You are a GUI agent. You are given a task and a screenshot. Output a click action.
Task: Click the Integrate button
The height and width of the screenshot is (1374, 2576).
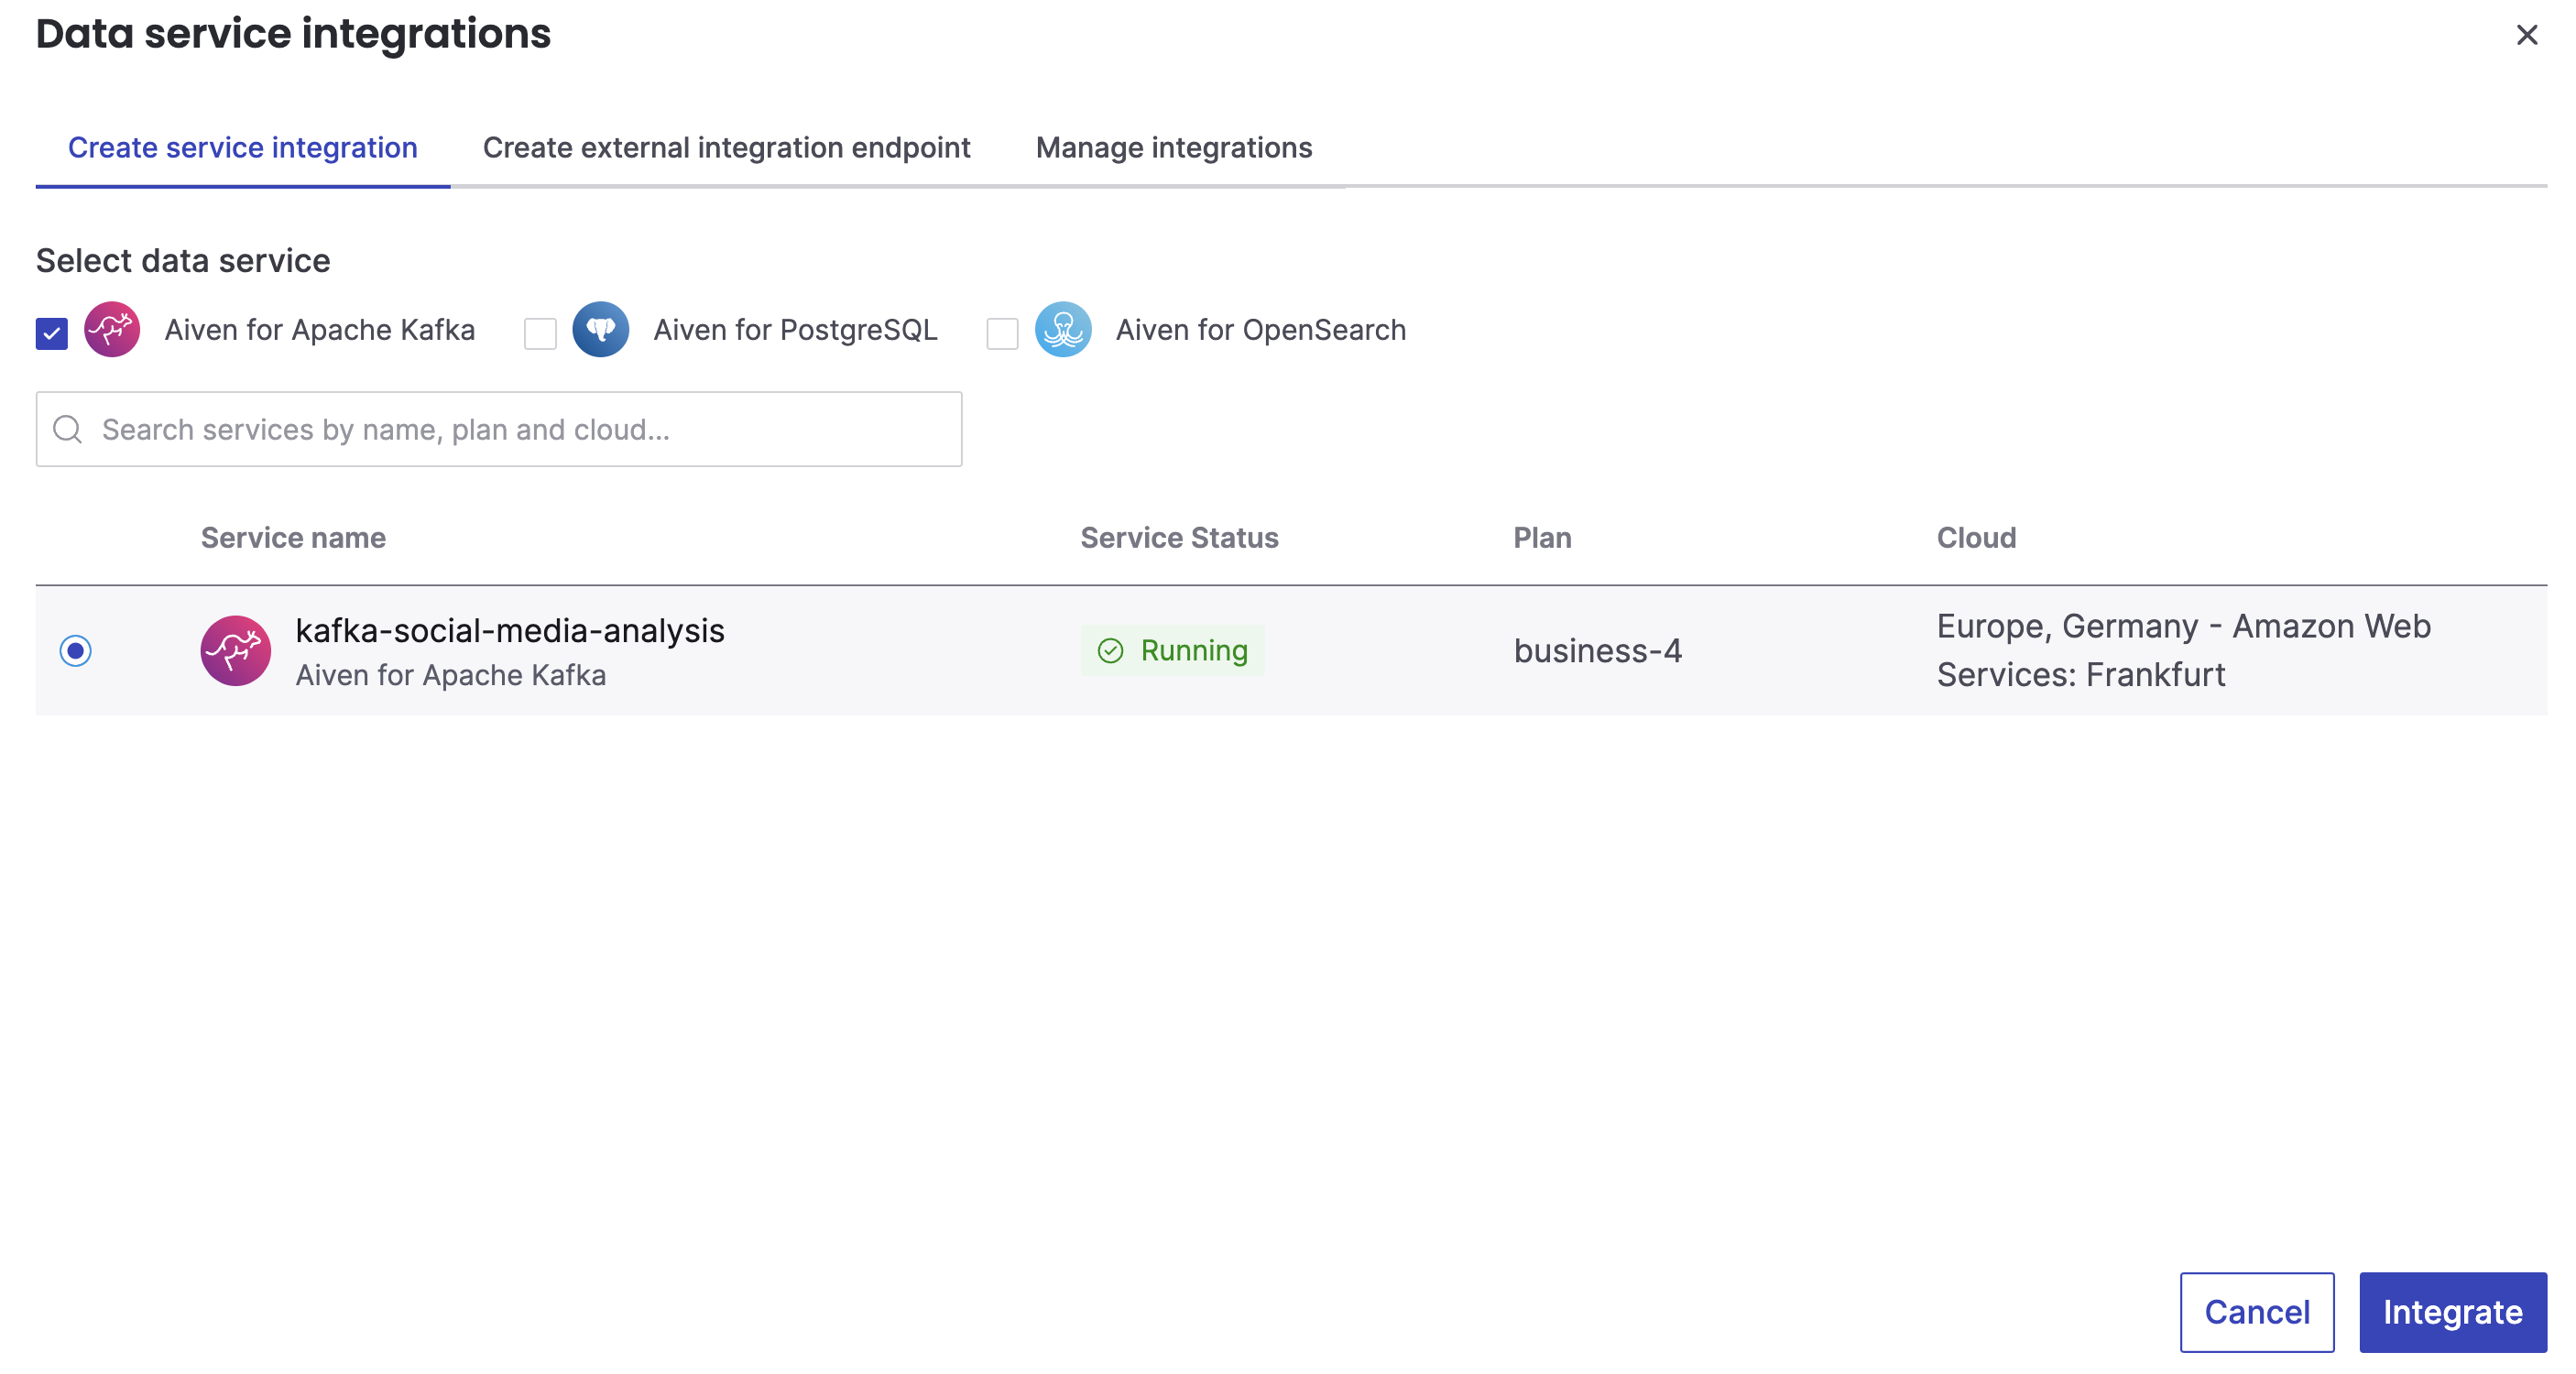click(x=2452, y=1312)
